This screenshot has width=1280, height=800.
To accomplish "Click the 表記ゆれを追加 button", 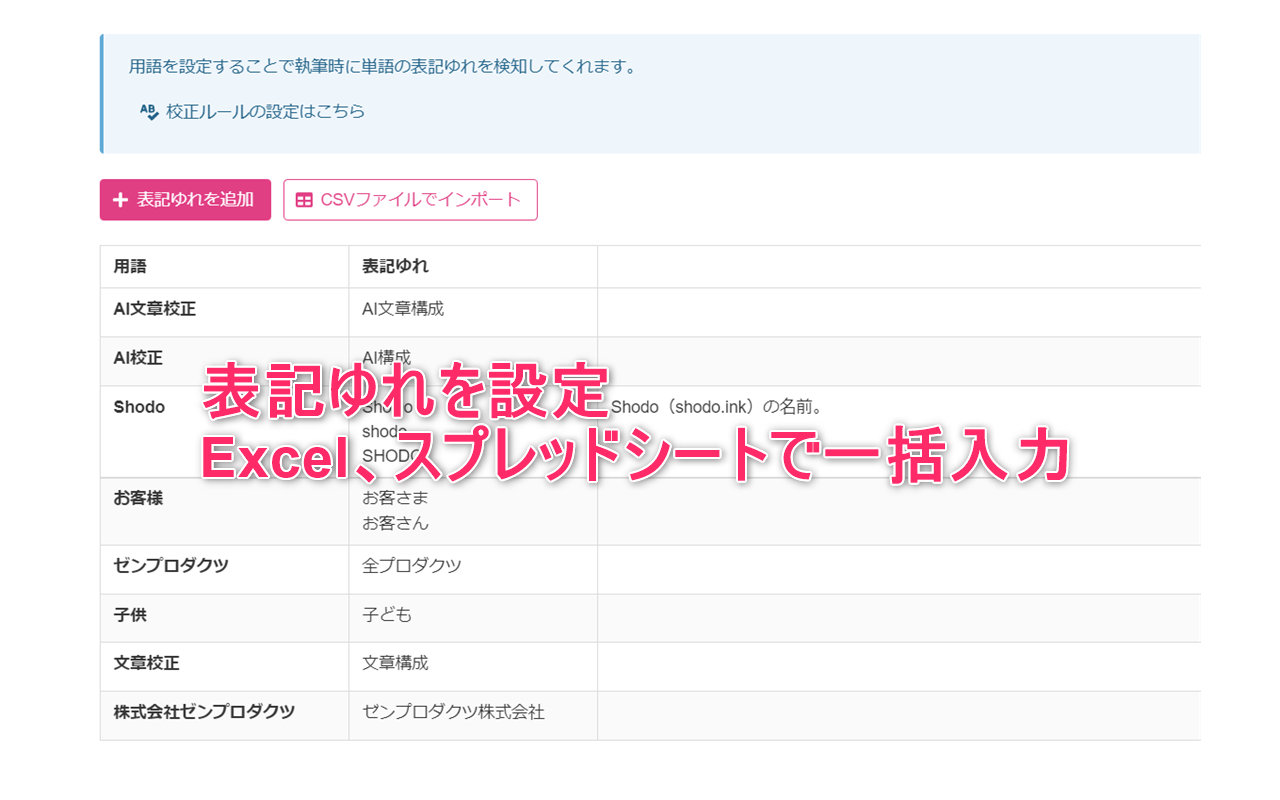I will [185, 200].
